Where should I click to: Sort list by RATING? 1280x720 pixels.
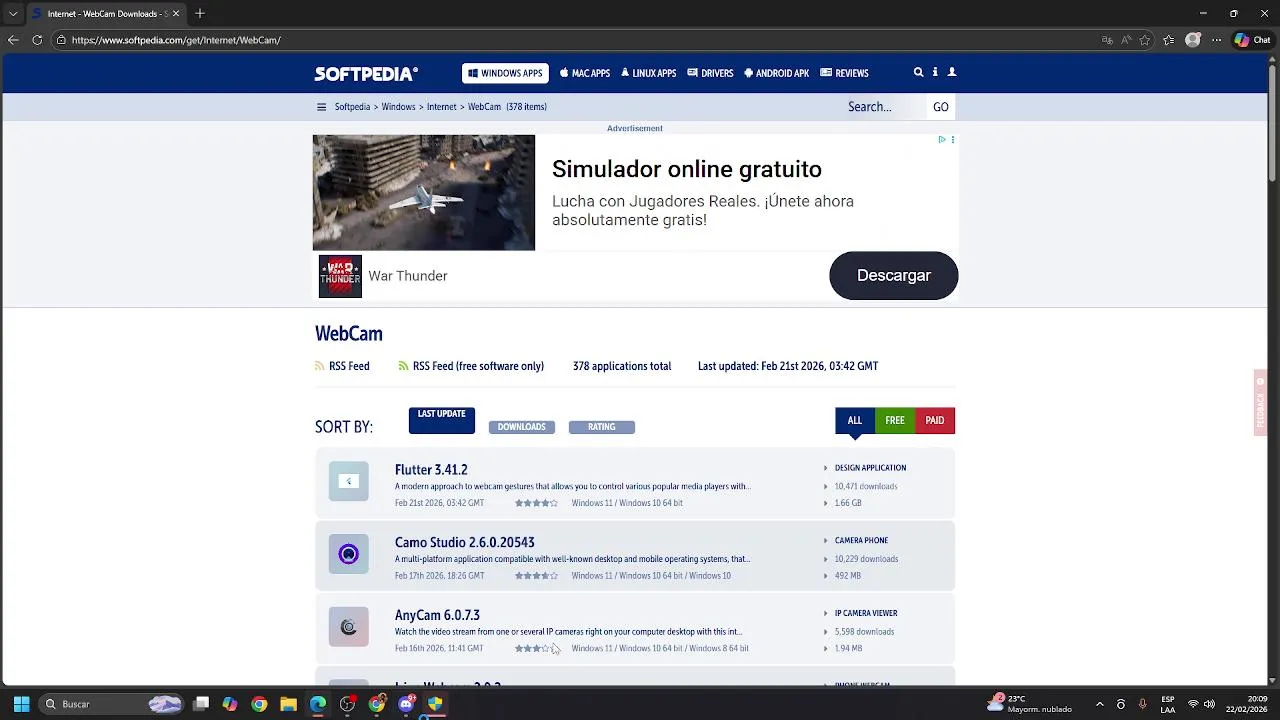[601, 427]
